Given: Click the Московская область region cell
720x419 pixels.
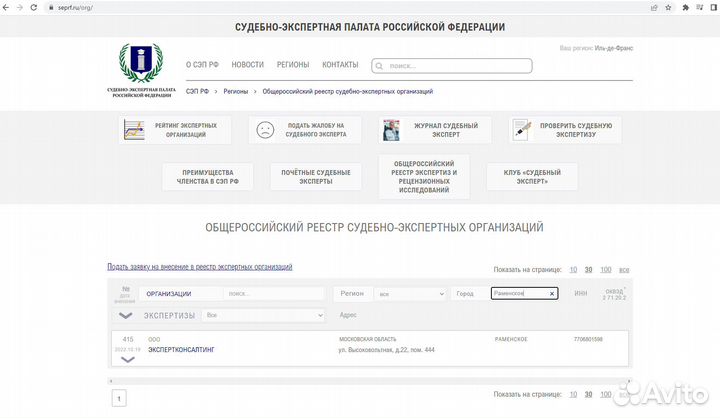Looking at the screenshot, I should [x=368, y=340].
